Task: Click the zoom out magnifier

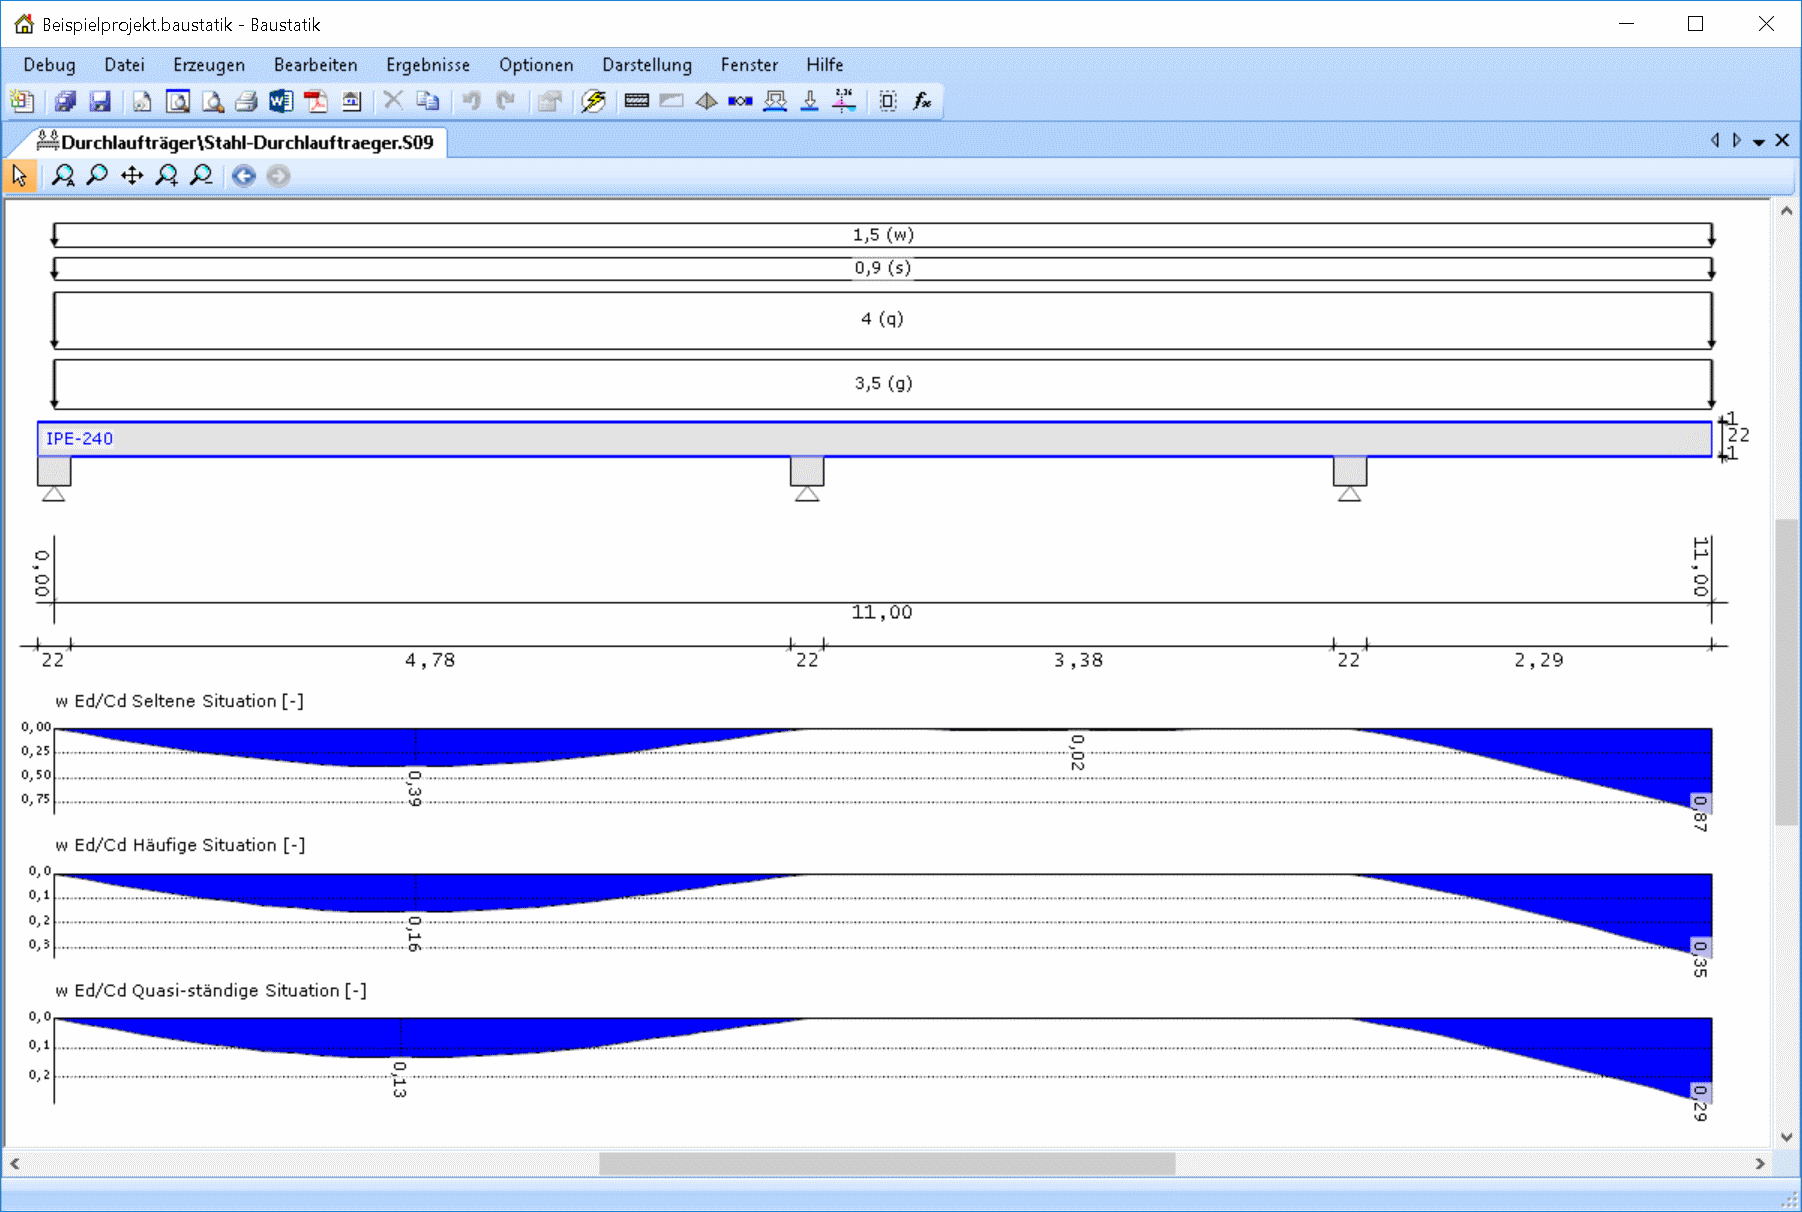Action: point(201,176)
